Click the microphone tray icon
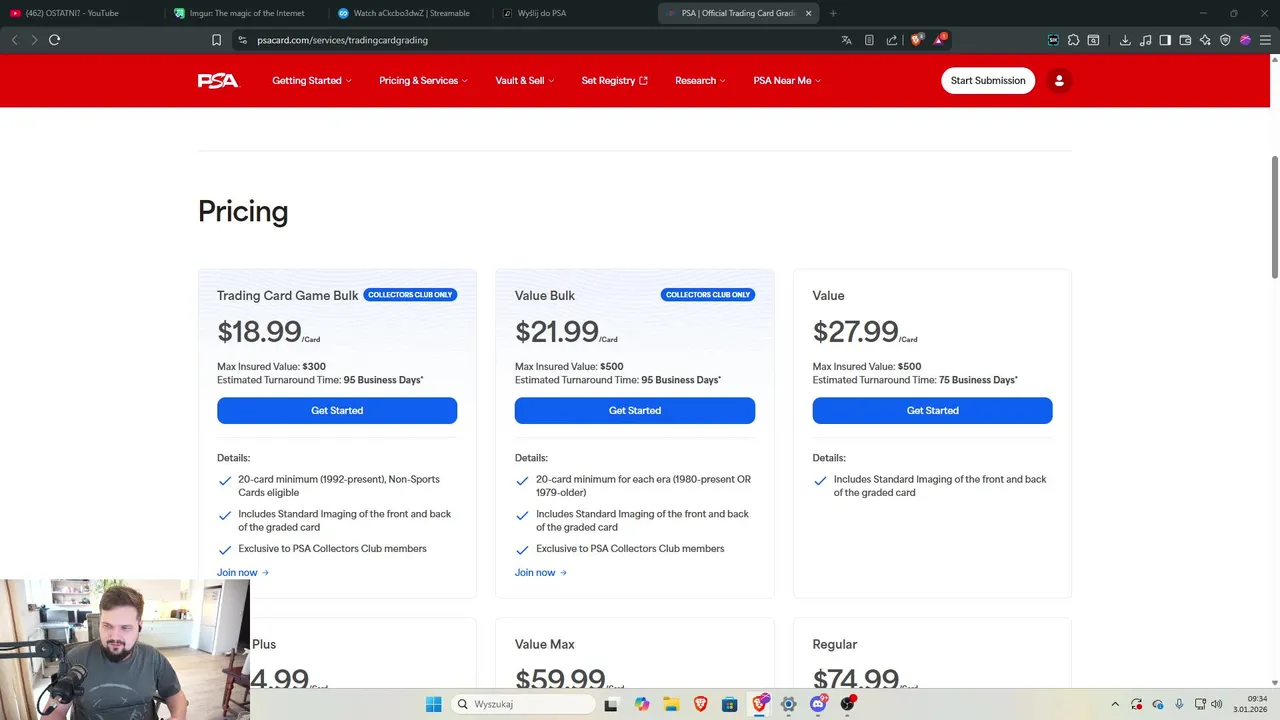The image size is (1280, 720). [1180, 704]
